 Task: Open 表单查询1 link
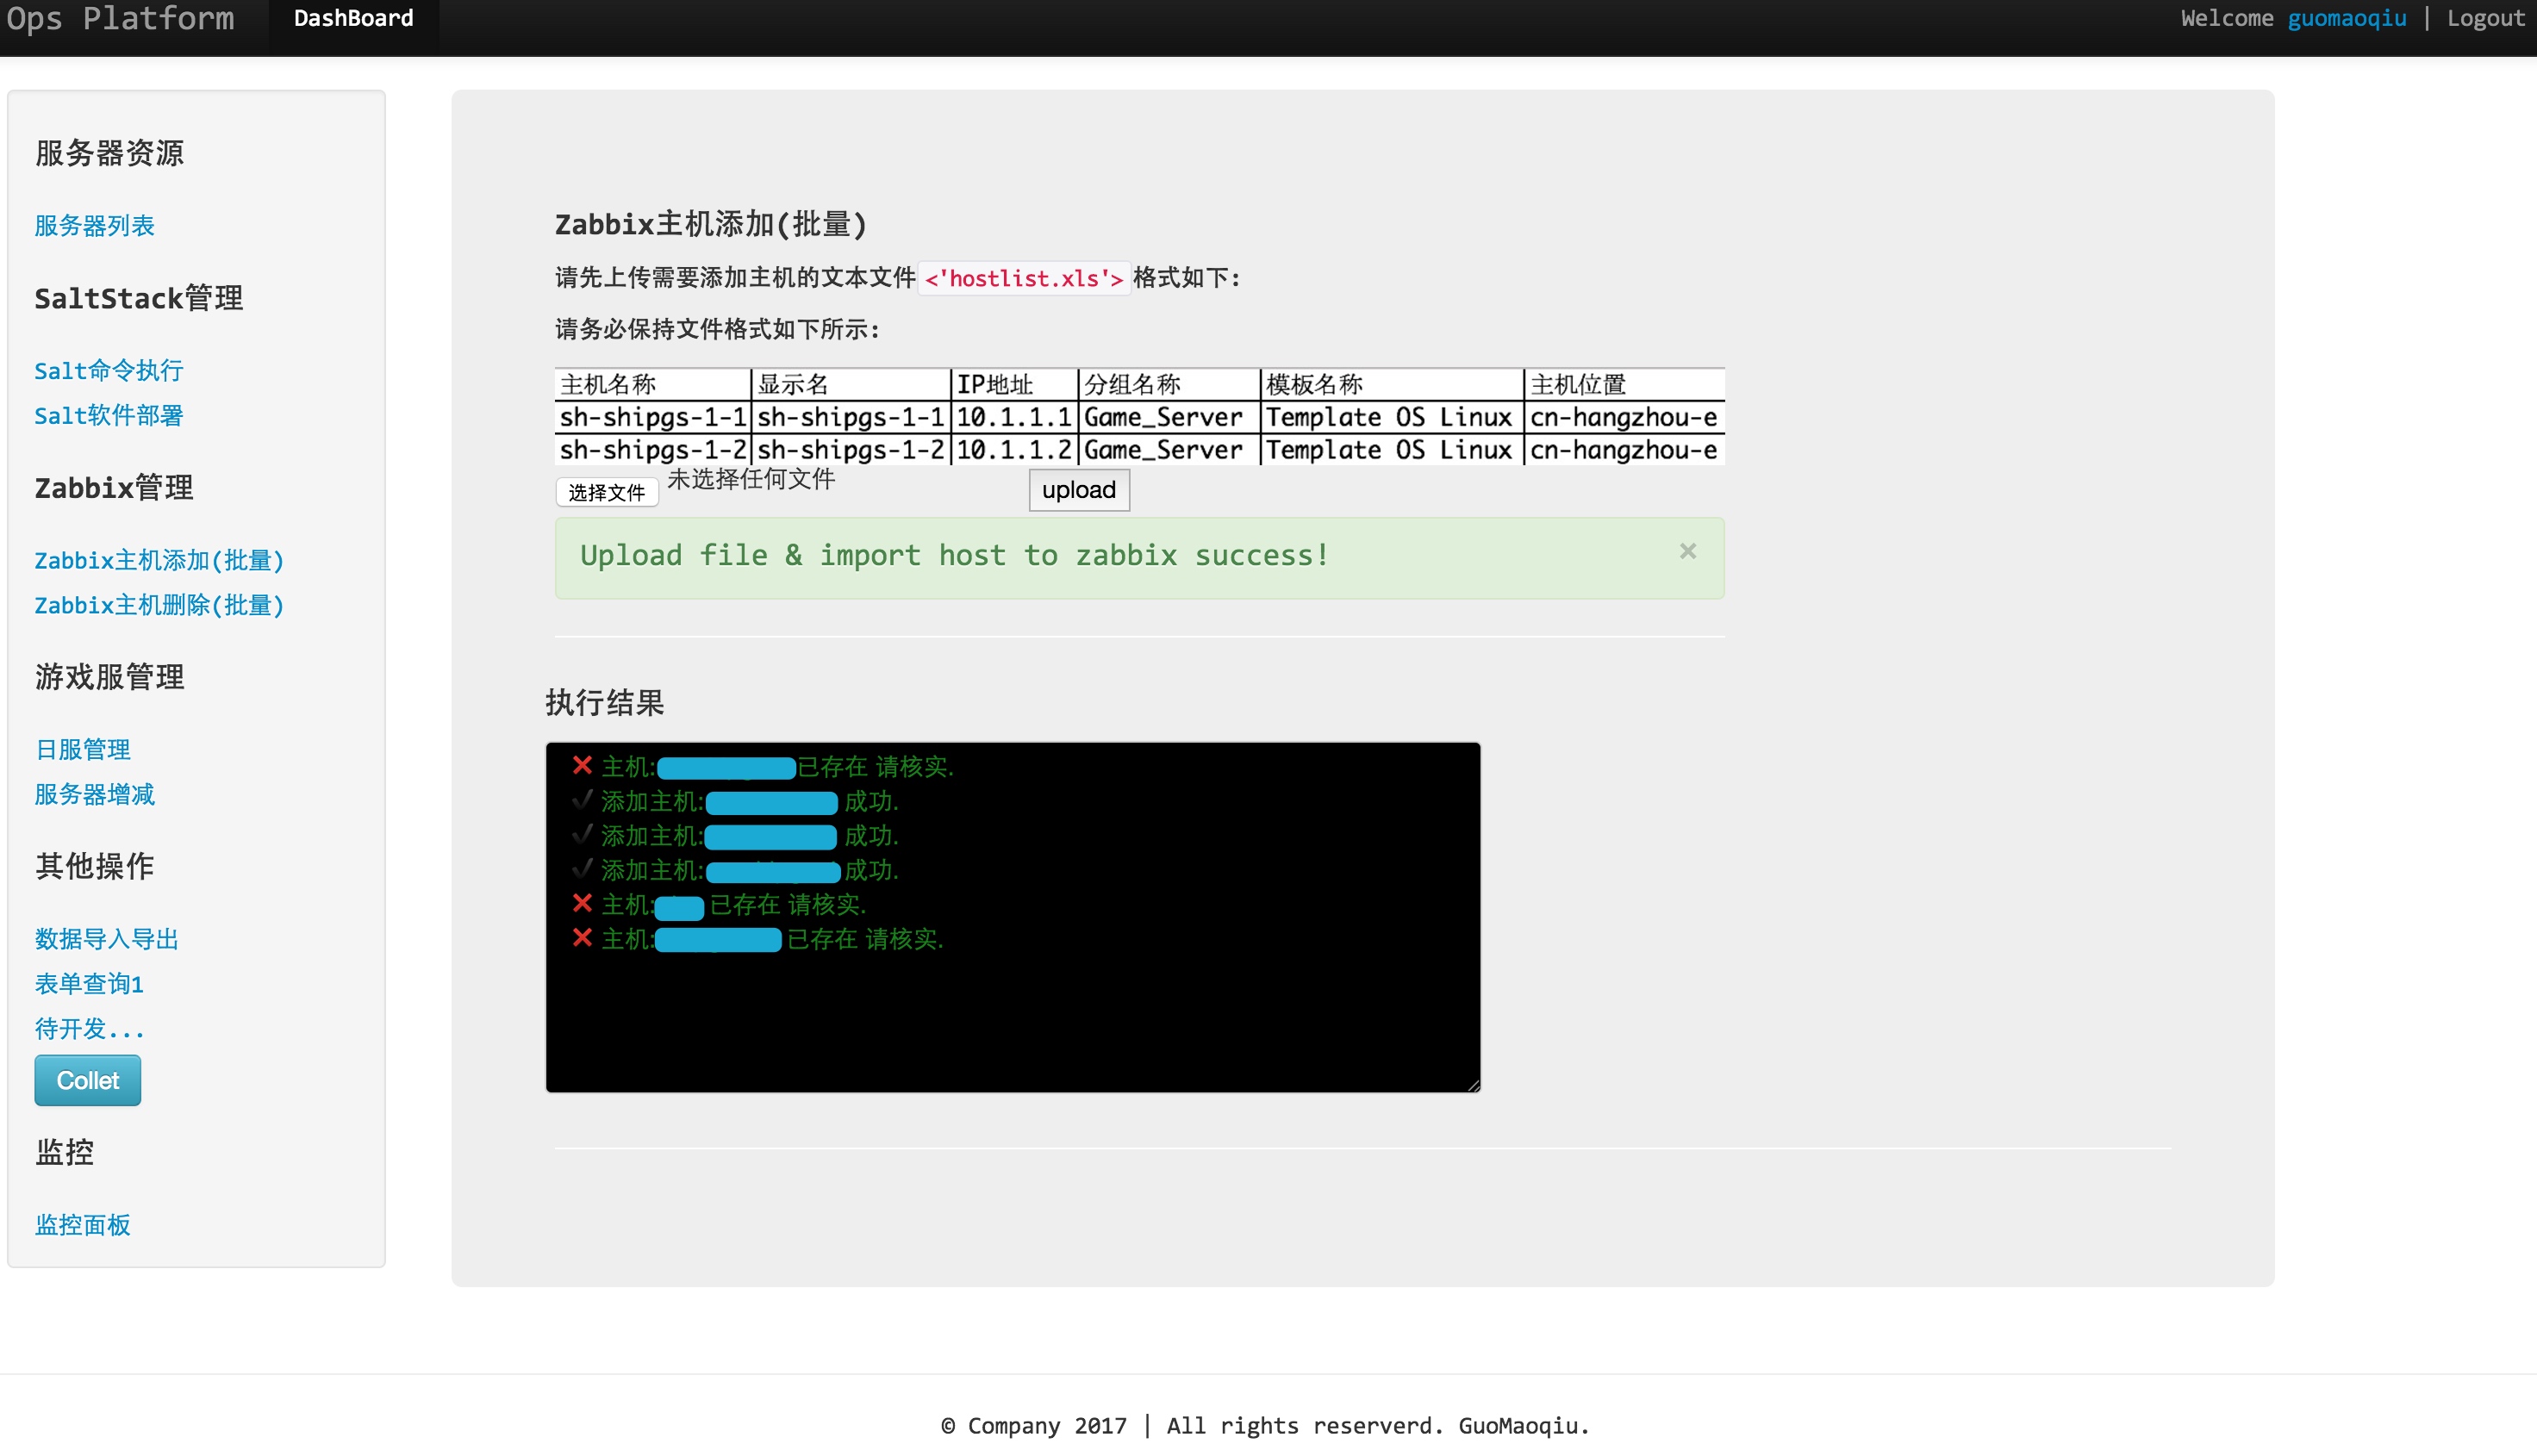point(90,983)
